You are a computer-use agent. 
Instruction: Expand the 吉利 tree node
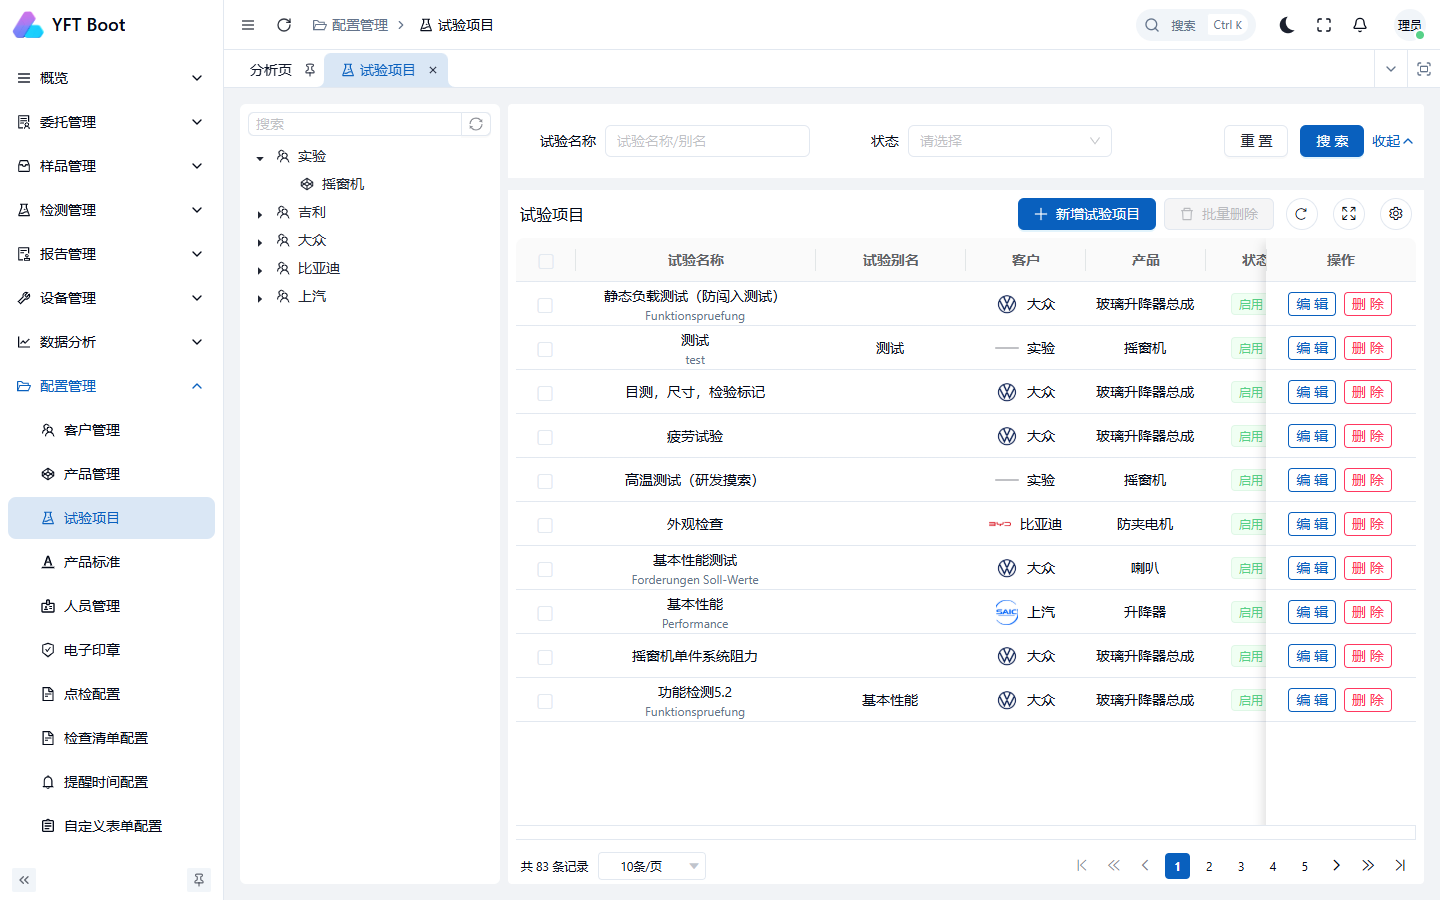pos(260,214)
